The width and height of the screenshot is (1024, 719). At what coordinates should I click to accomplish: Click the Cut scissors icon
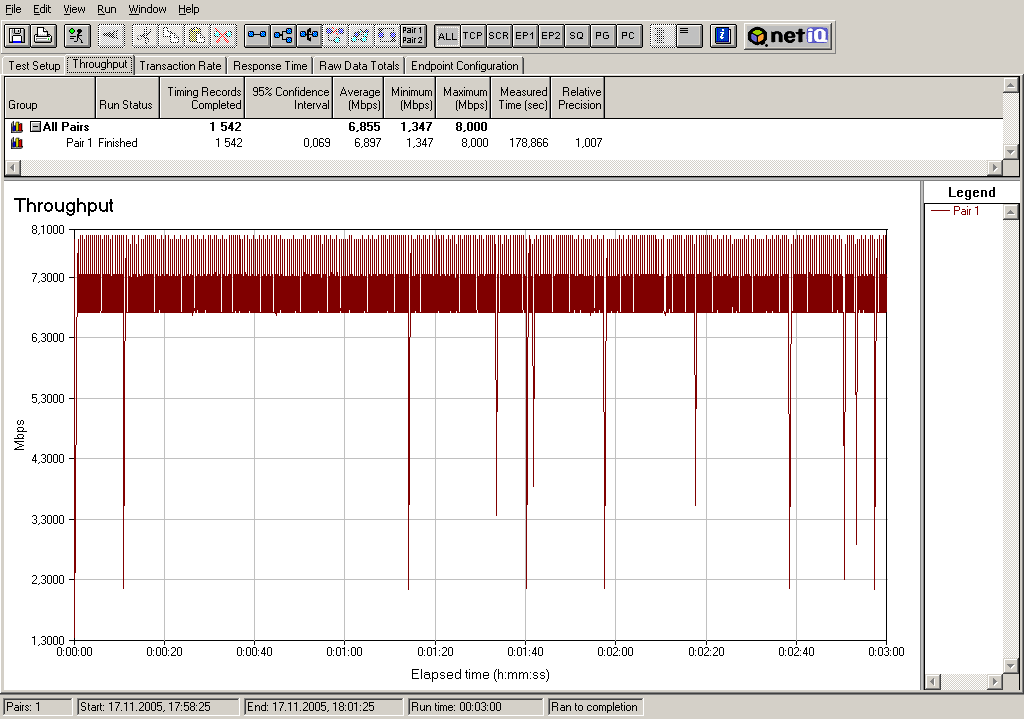(146, 36)
